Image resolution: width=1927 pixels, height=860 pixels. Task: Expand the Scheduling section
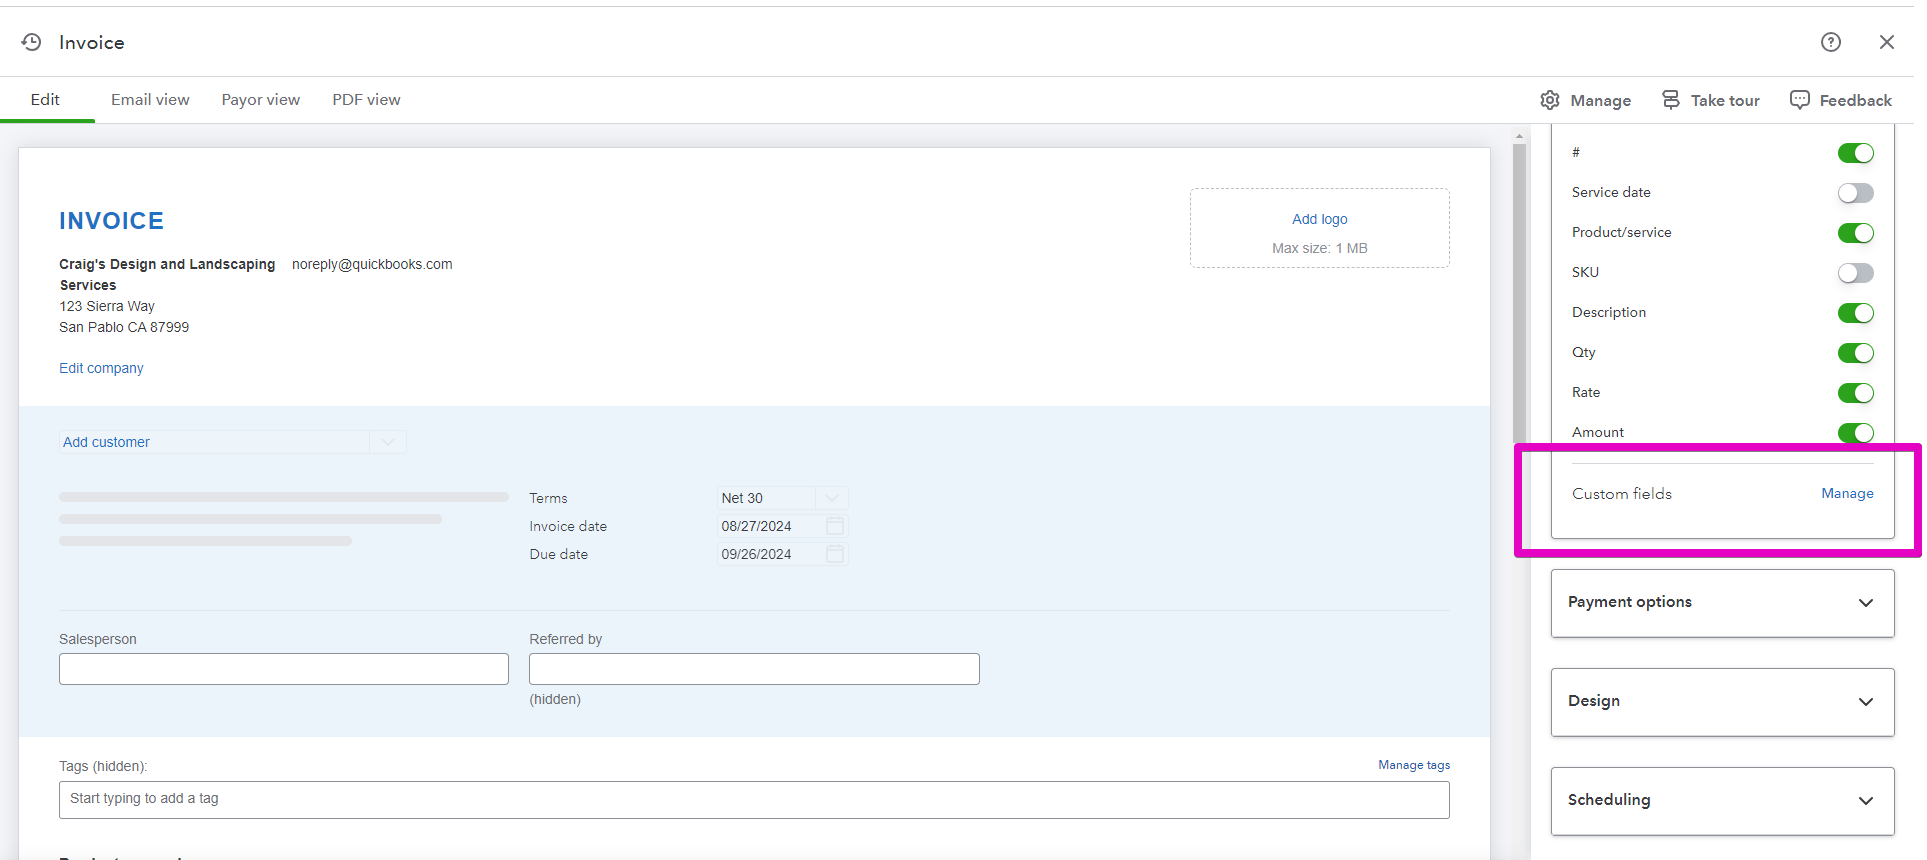(1722, 801)
